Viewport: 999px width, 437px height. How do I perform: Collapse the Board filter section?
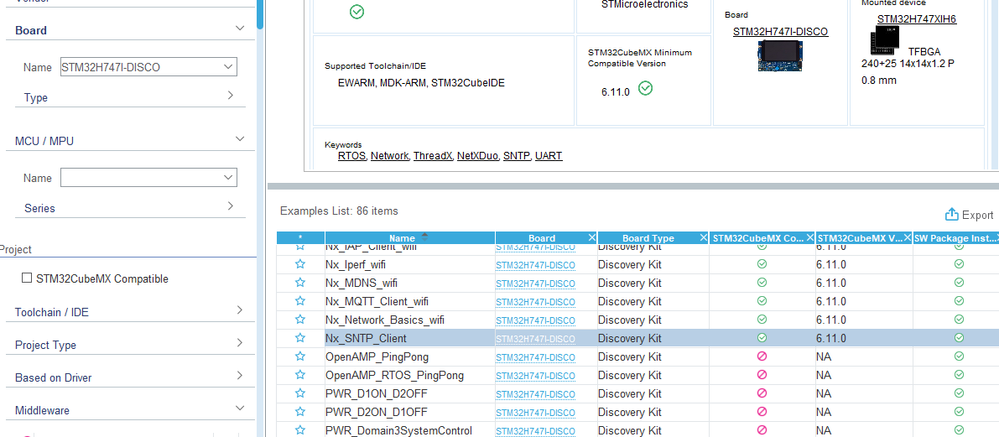(x=240, y=29)
